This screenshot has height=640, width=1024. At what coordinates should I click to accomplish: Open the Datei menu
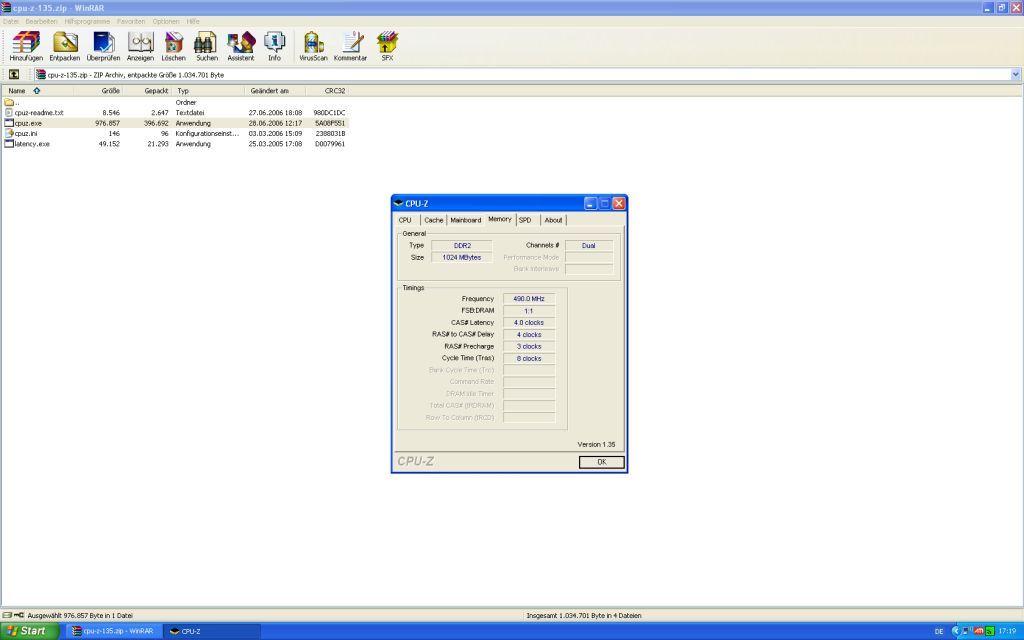click(11, 22)
